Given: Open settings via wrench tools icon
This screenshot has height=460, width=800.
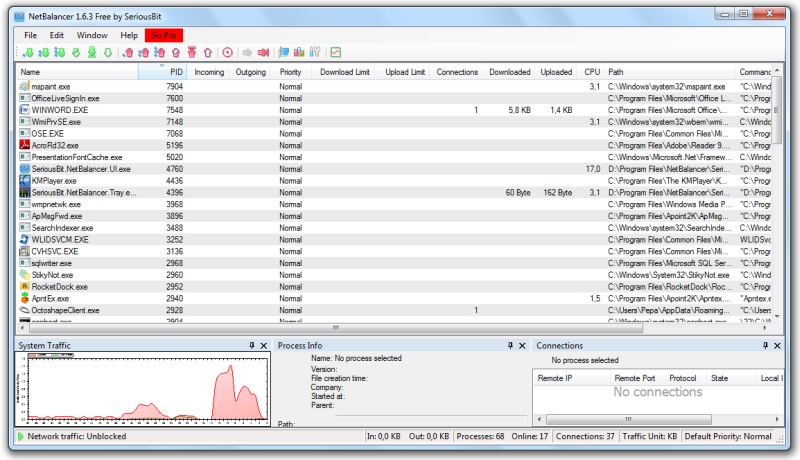Looking at the screenshot, I should click(x=315, y=52).
